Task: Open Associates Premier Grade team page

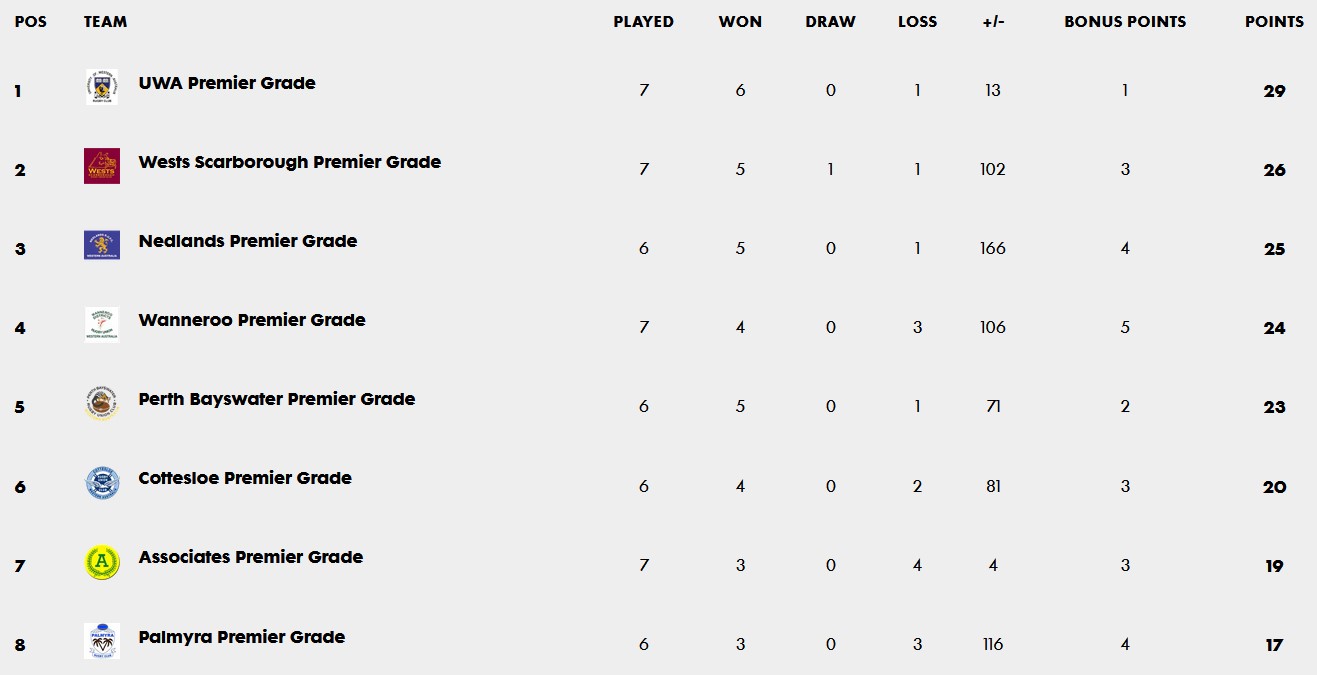Action: click(x=251, y=557)
